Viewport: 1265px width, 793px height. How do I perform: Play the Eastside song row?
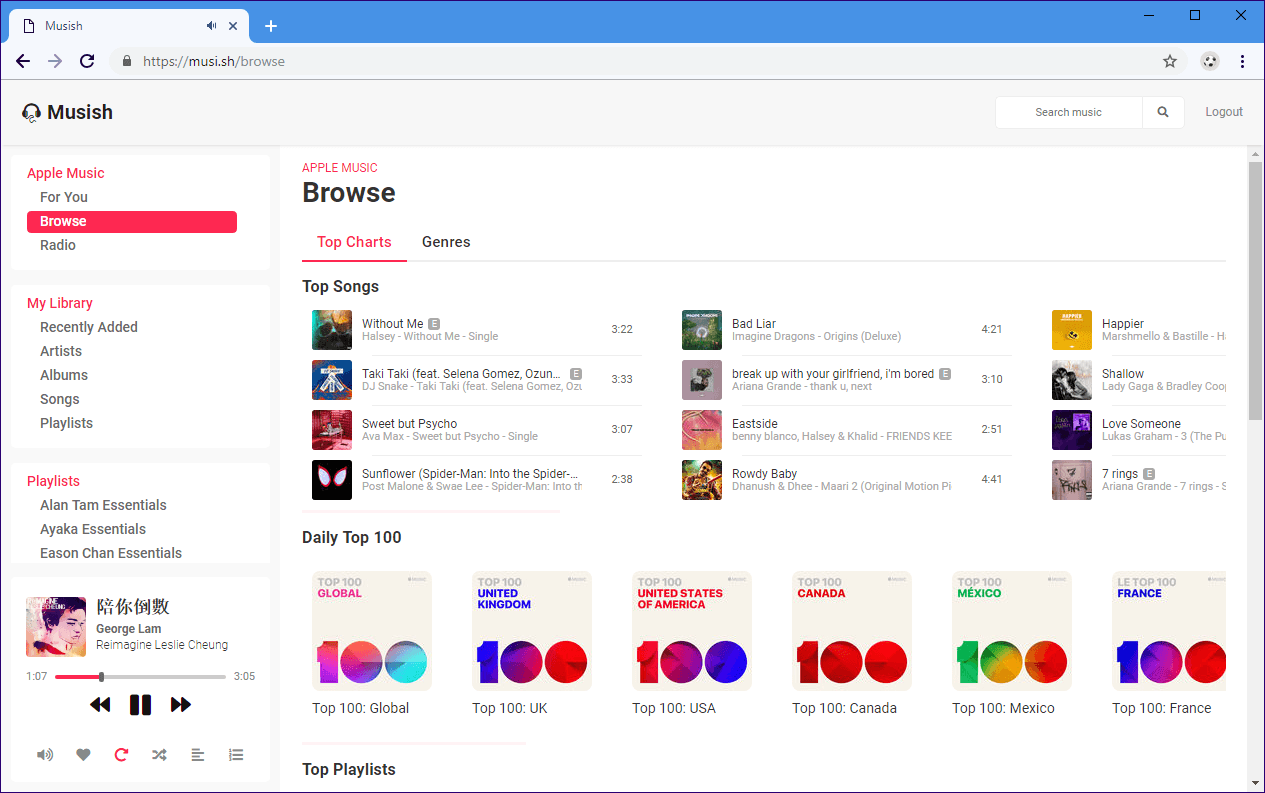(x=847, y=430)
